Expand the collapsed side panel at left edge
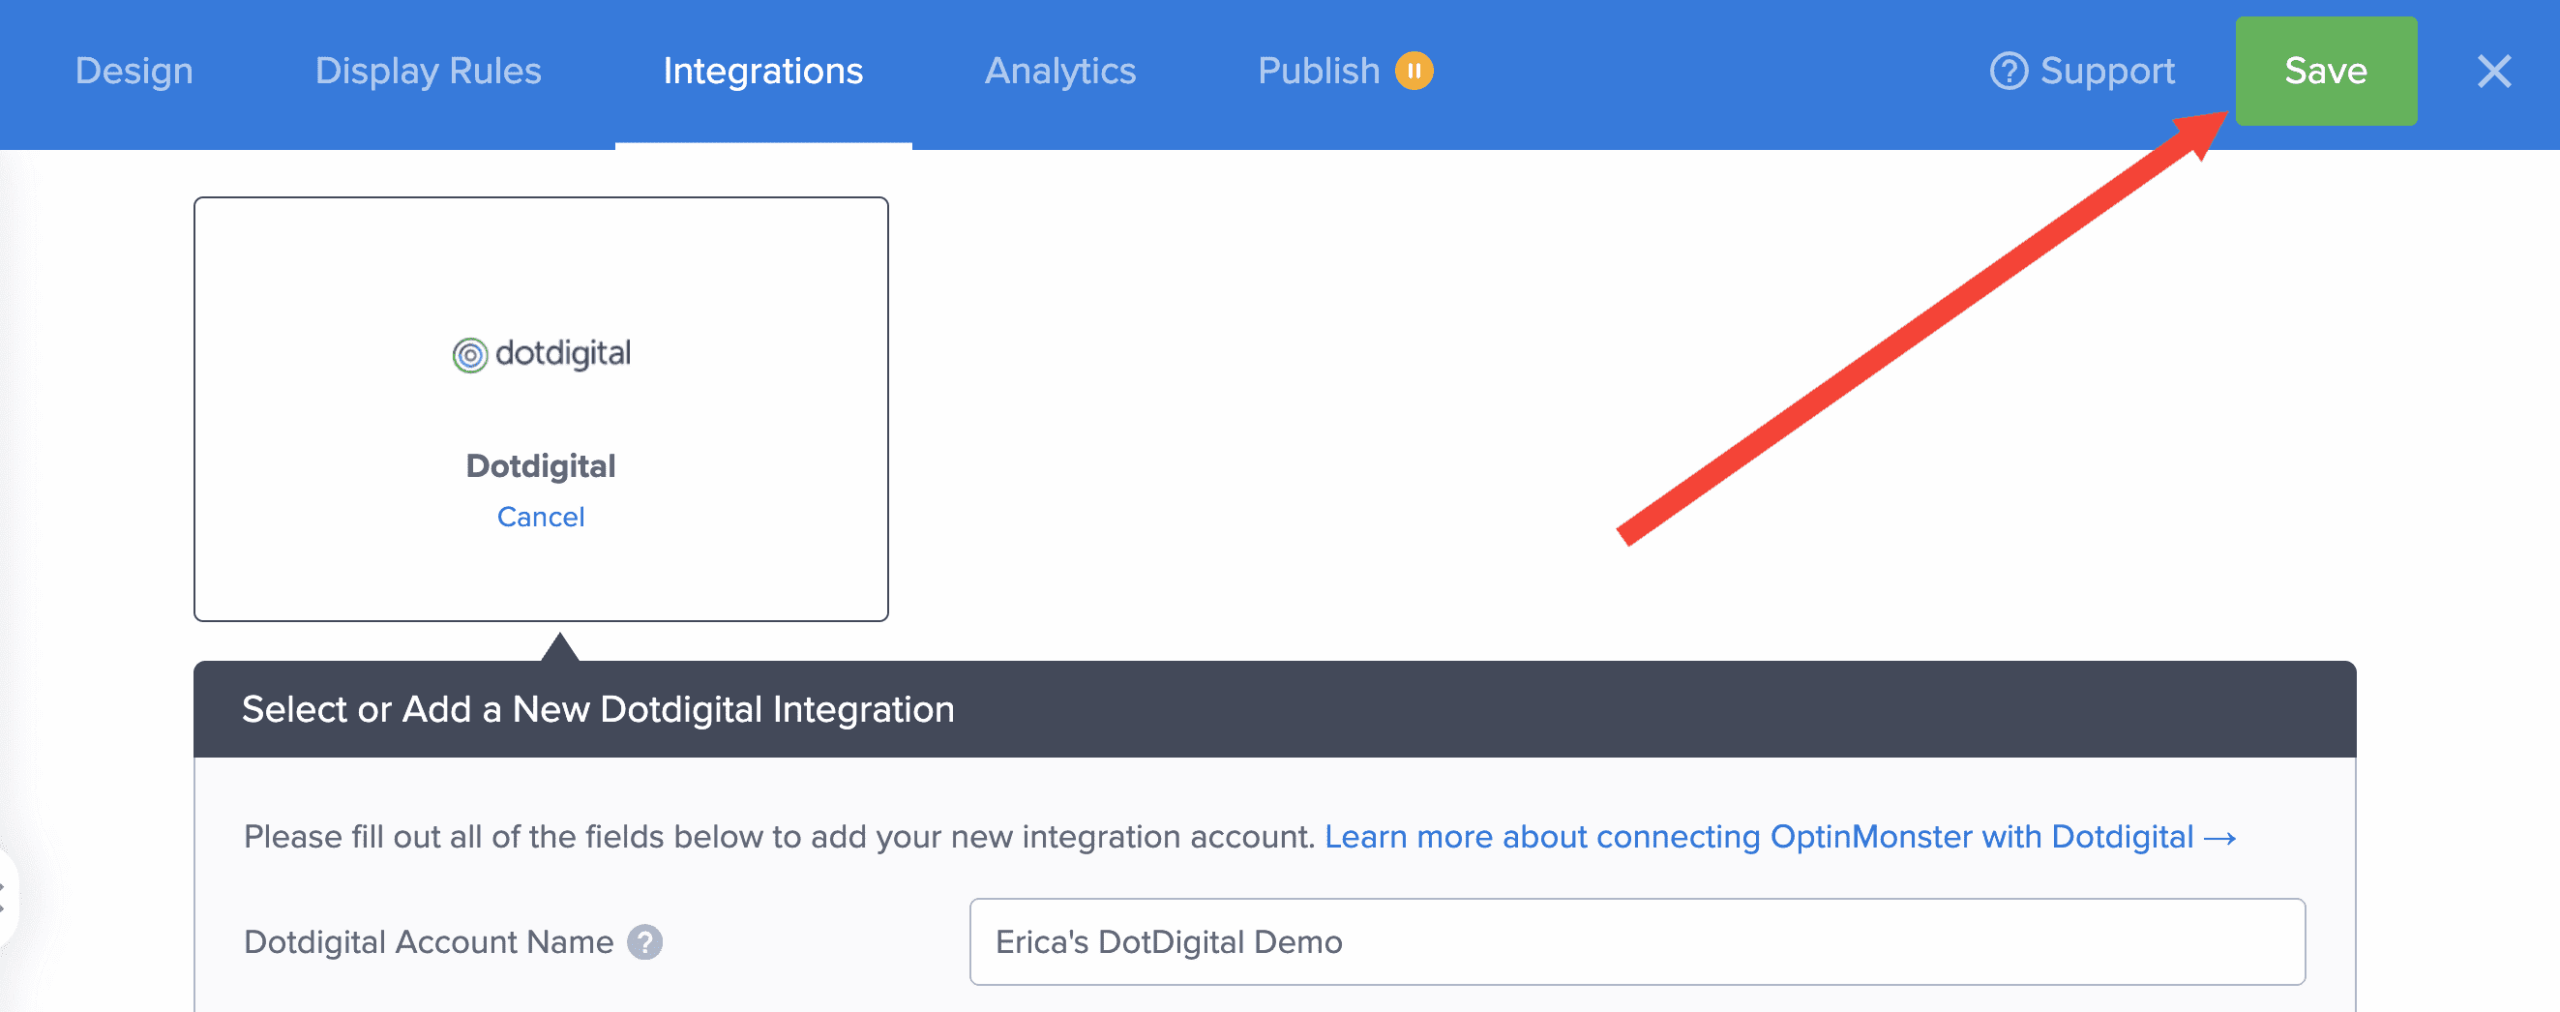This screenshot has height=1012, width=2560. (x=4, y=897)
